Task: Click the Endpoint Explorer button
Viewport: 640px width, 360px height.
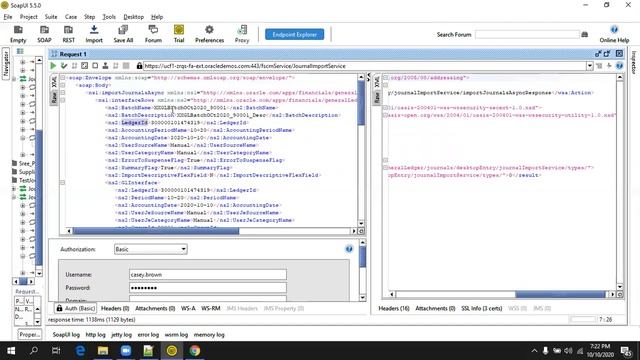Action: pos(295,34)
